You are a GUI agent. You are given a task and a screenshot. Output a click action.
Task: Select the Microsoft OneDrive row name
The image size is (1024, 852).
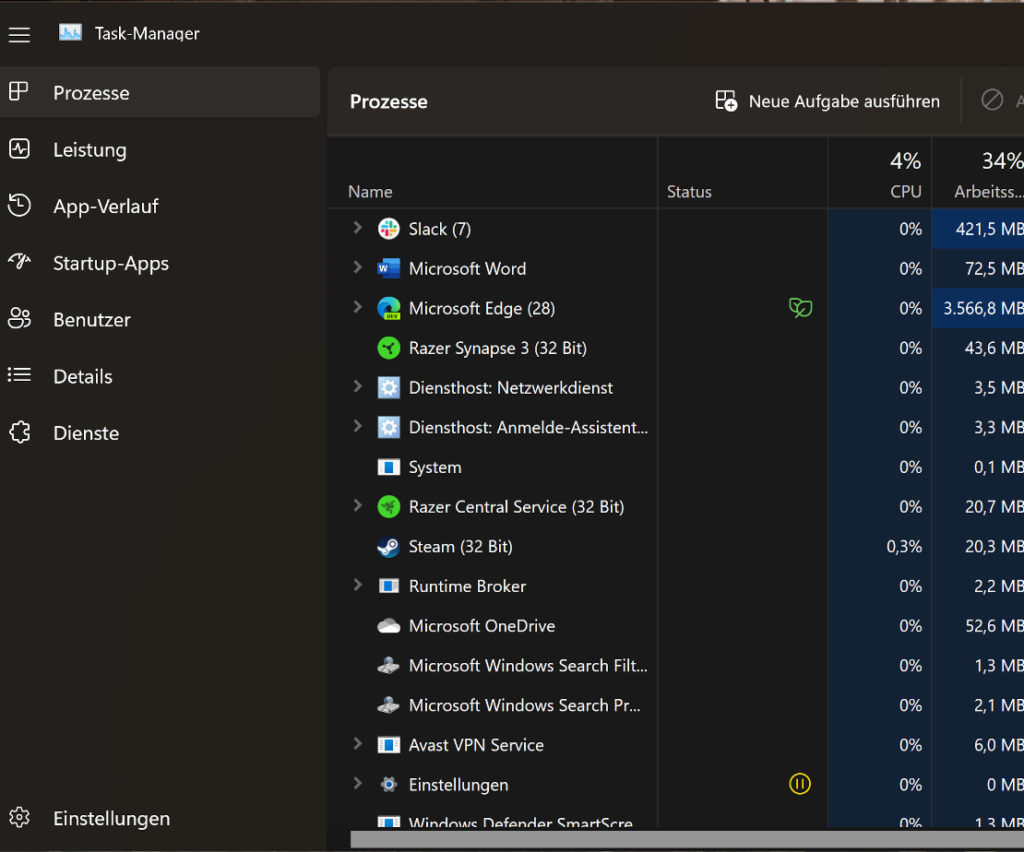tap(482, 626)
